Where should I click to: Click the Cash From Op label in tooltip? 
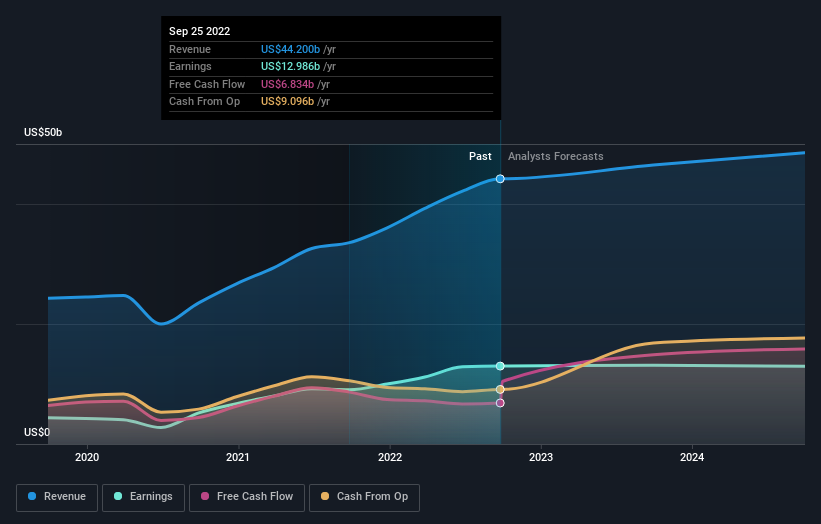coord(205,102)
